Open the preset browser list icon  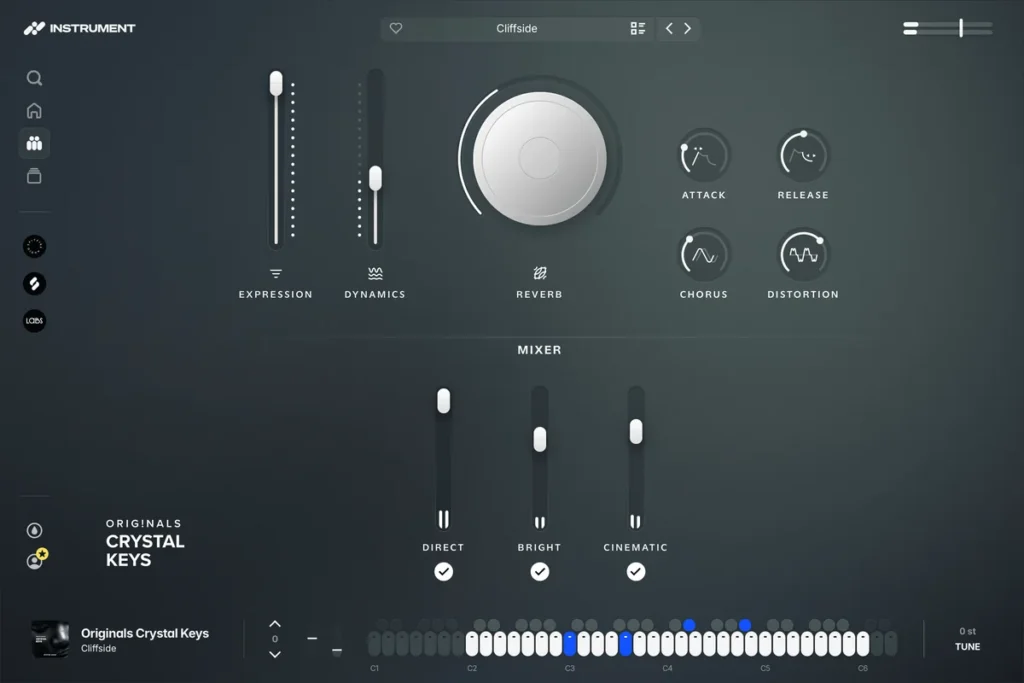(x=637, y=28)
